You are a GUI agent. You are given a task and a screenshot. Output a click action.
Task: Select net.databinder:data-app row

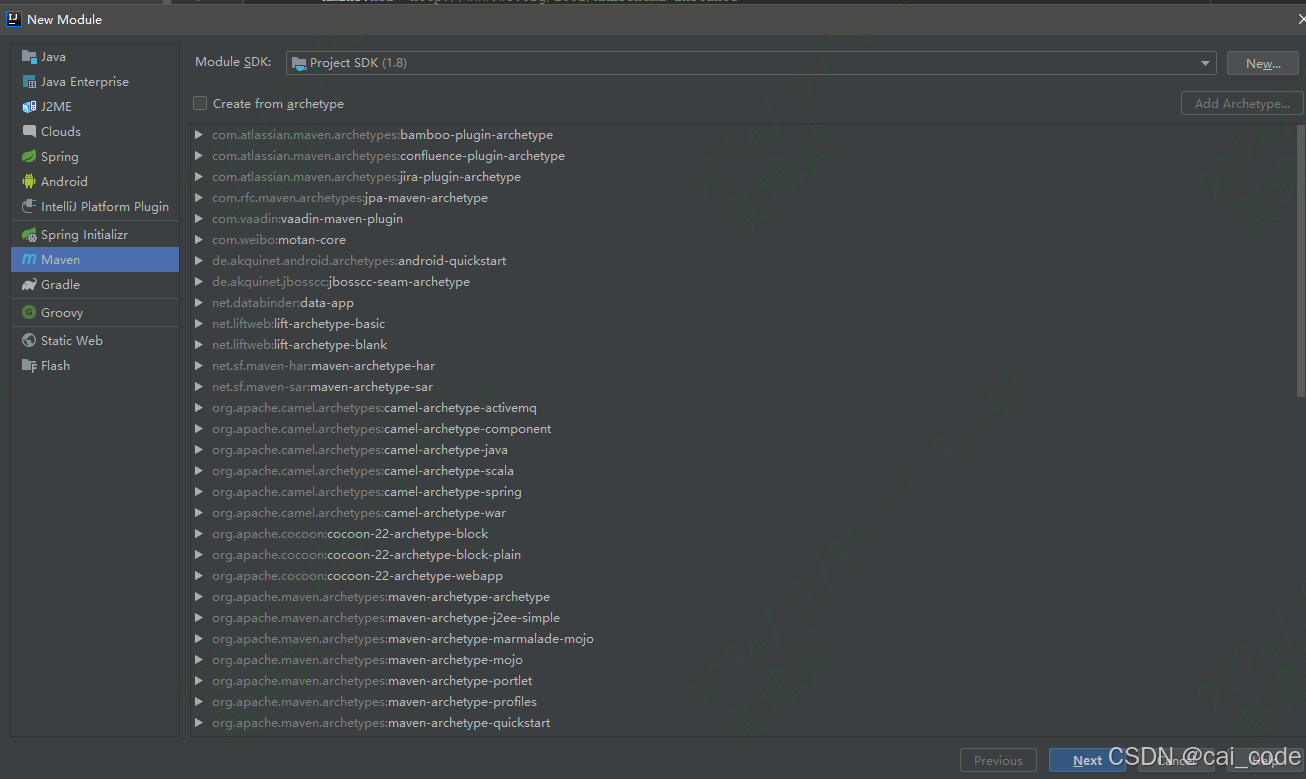[743, 303]
